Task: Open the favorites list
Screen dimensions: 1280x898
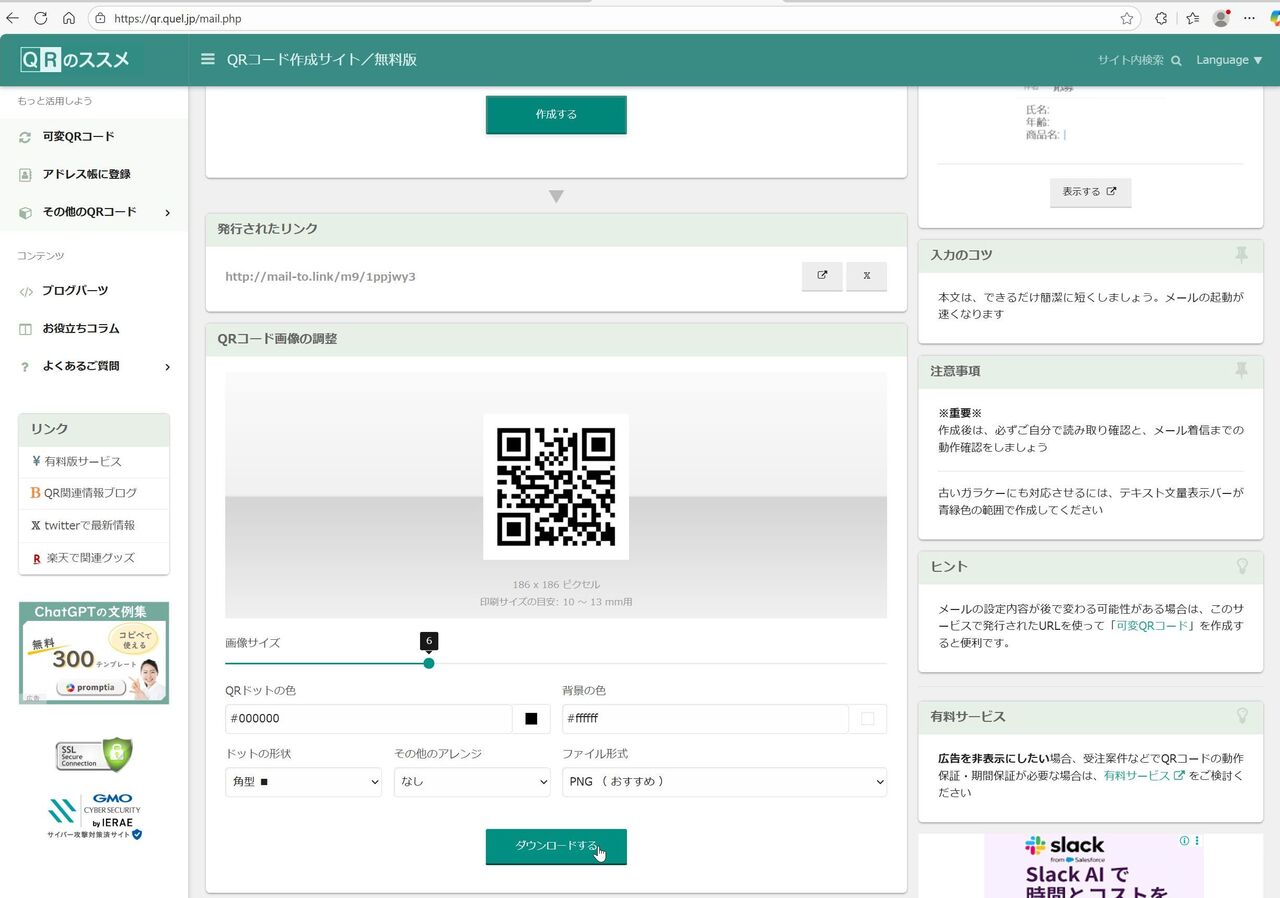Action: (x=1192, y=18)
